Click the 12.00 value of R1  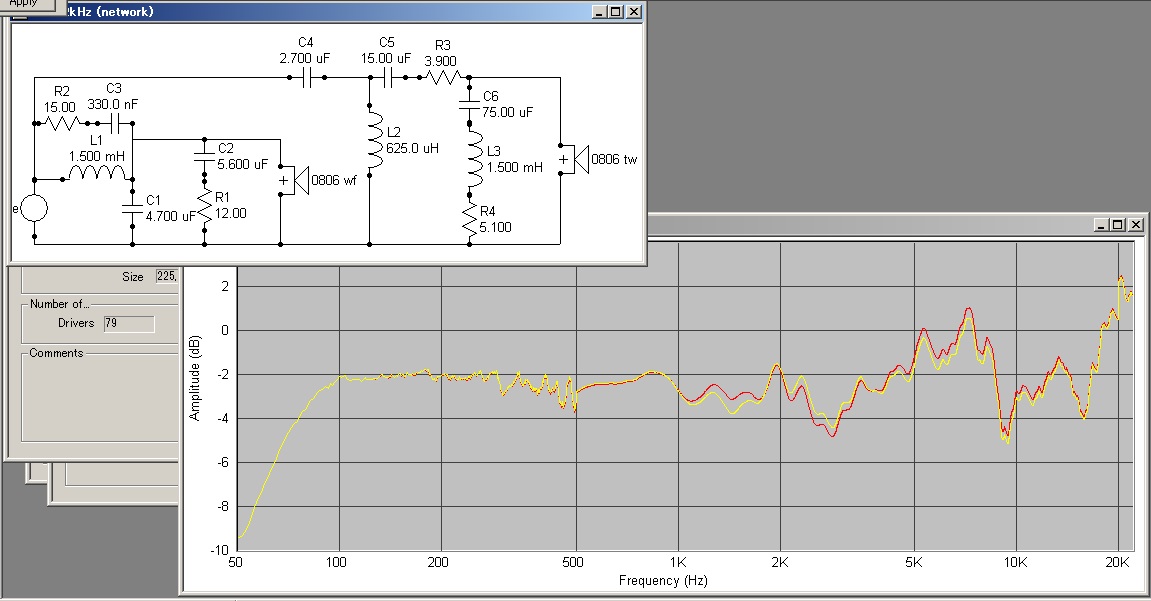230,214
